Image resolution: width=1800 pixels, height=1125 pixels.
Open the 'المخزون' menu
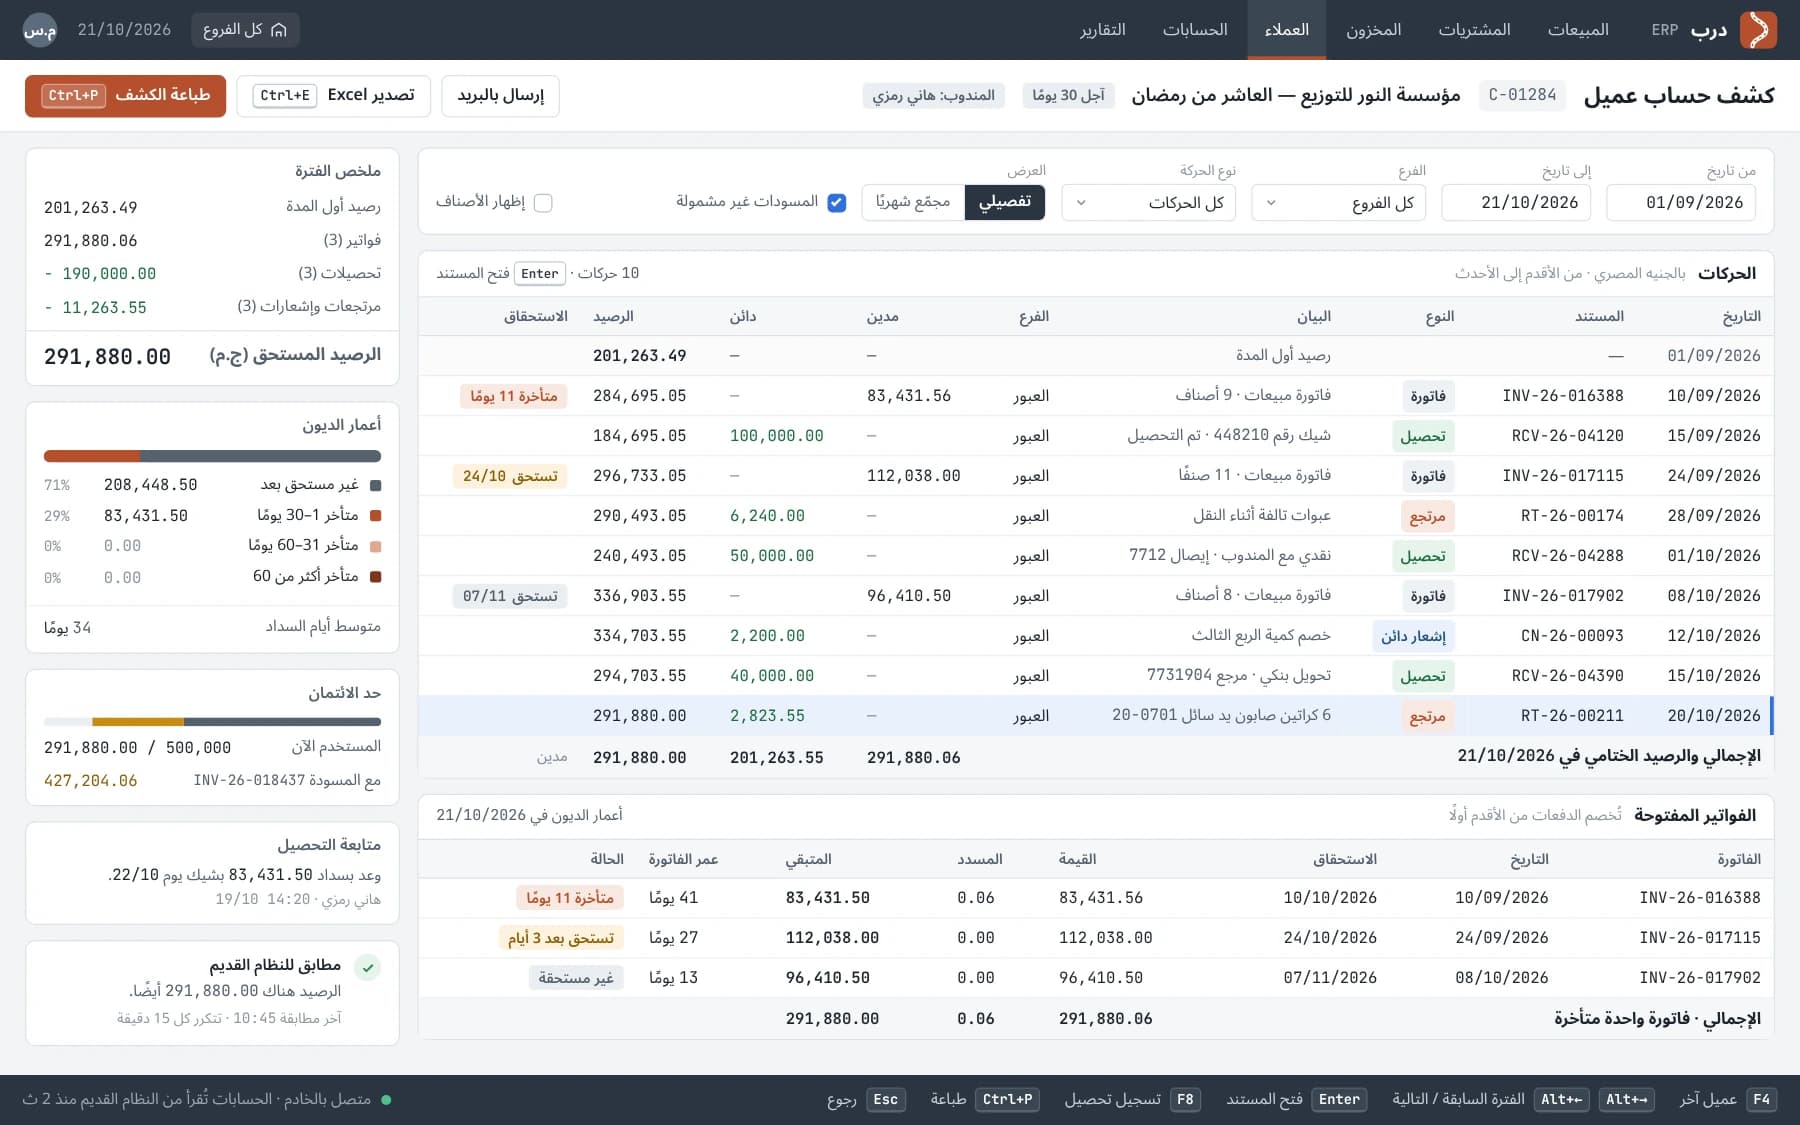pos(1373,30)
